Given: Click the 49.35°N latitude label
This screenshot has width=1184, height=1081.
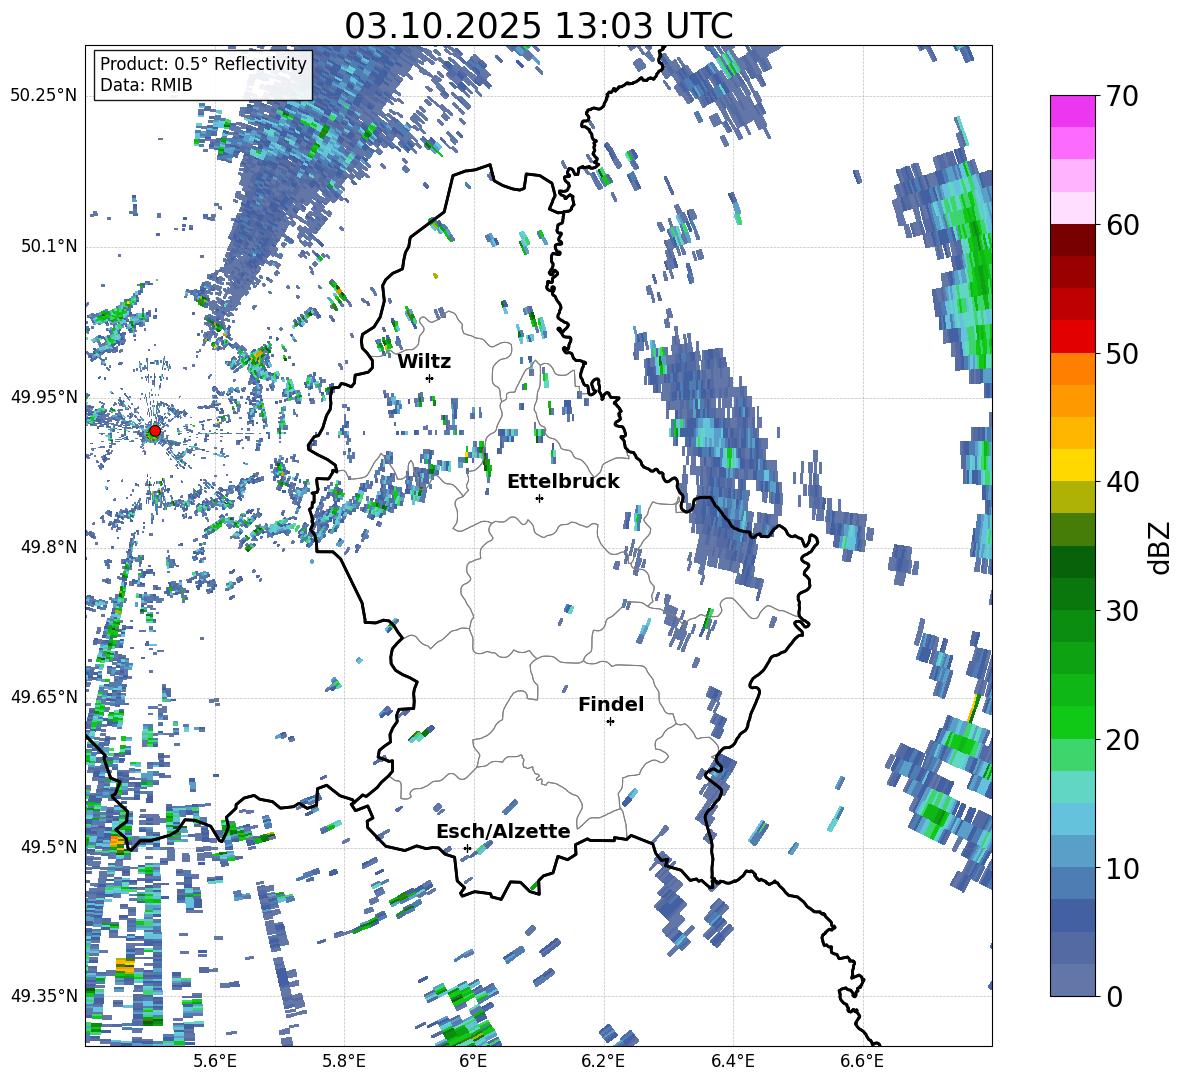Looking at the screenshot, I should point(44,996).
